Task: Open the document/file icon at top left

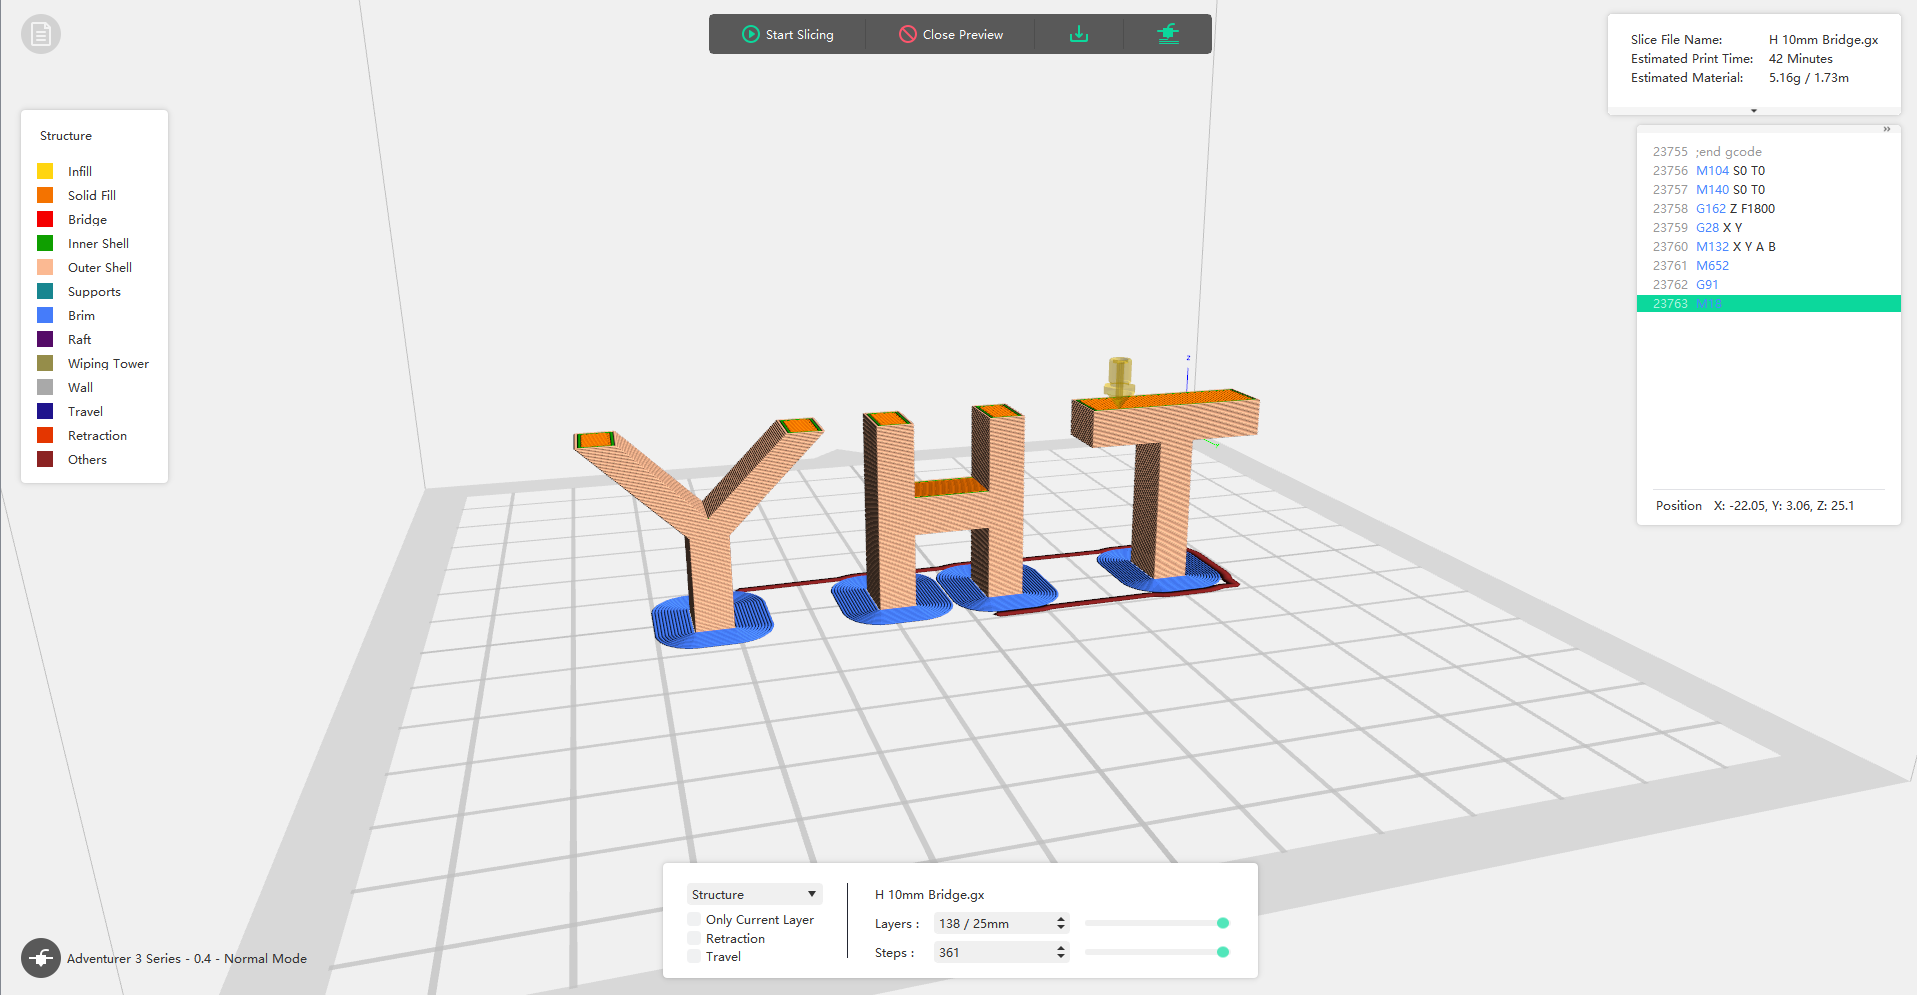Action: point(40,33)
